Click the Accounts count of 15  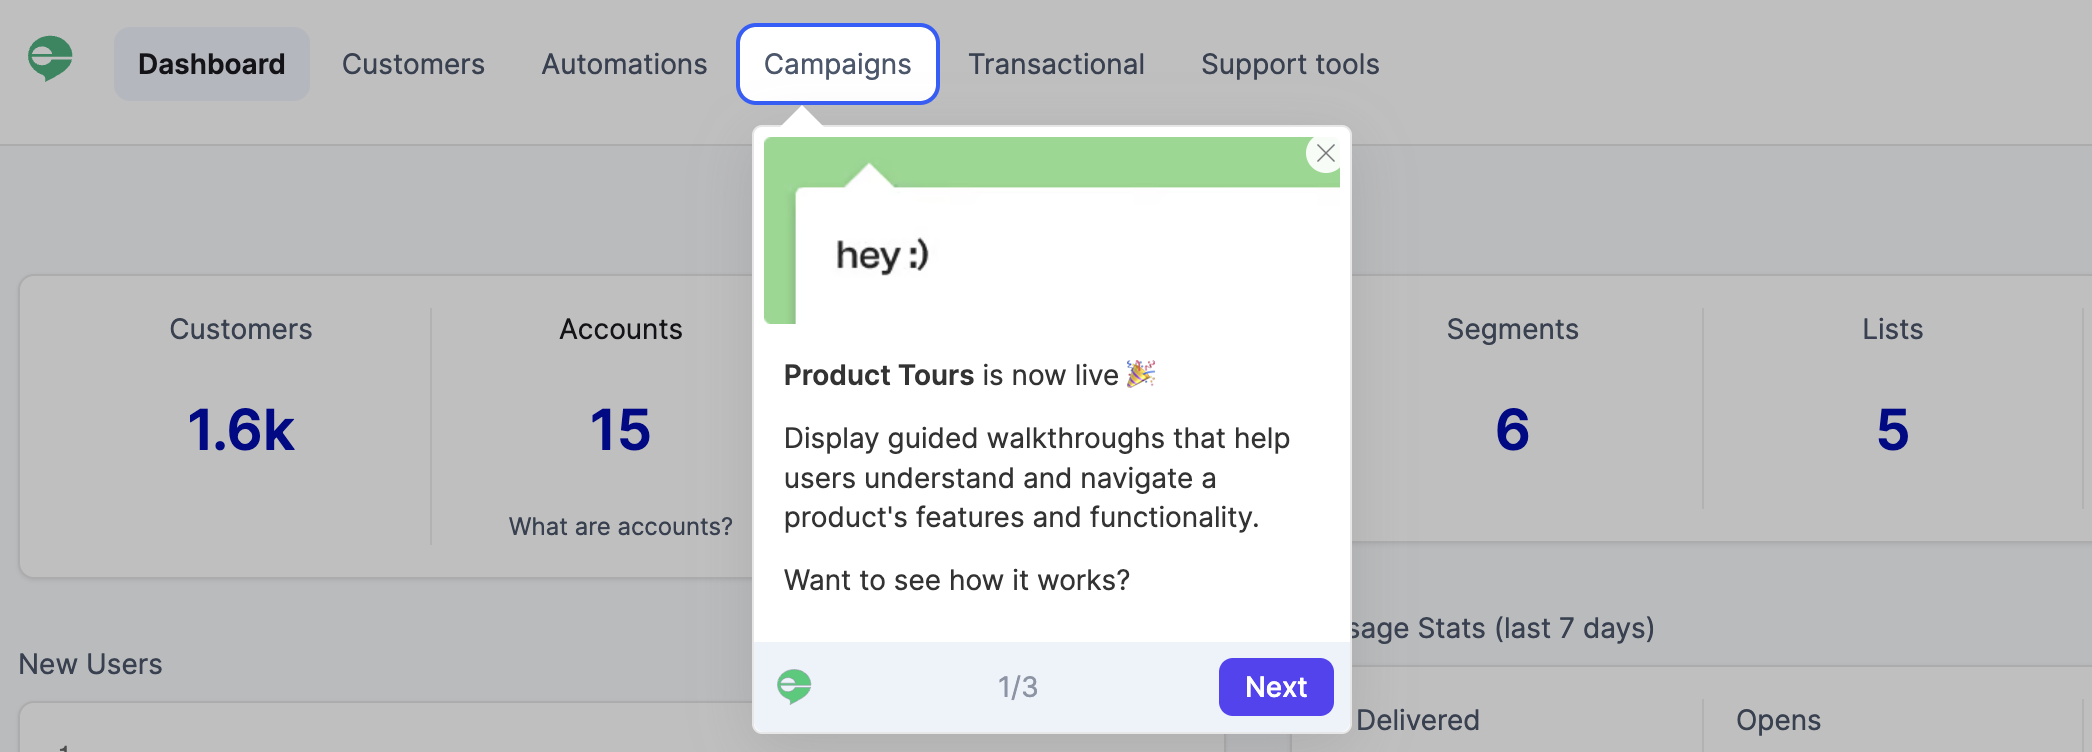coord(621,431)
